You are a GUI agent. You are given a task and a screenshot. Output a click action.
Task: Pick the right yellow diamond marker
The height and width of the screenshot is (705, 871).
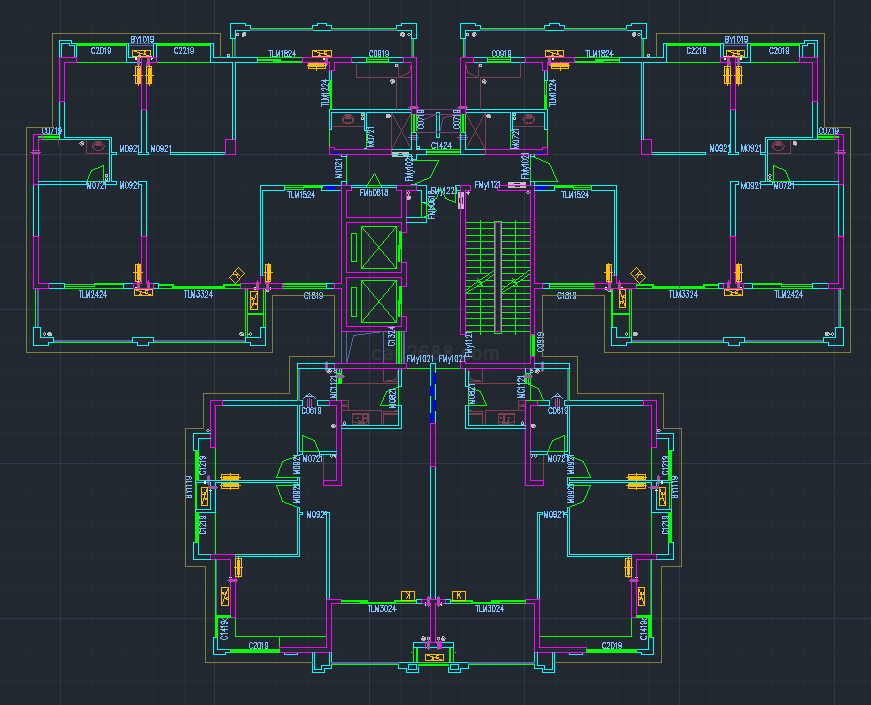(637, 275)
